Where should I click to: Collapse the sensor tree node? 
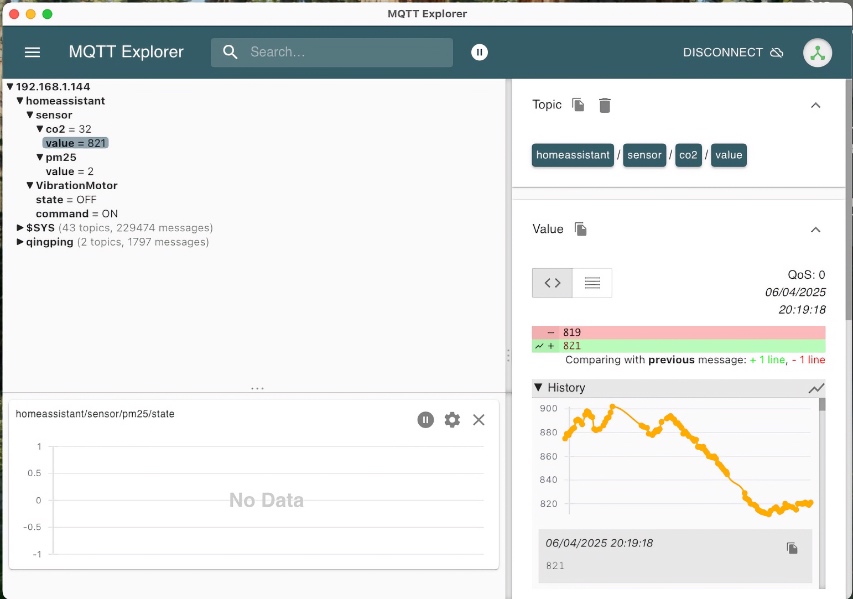(x=30, y=115)
